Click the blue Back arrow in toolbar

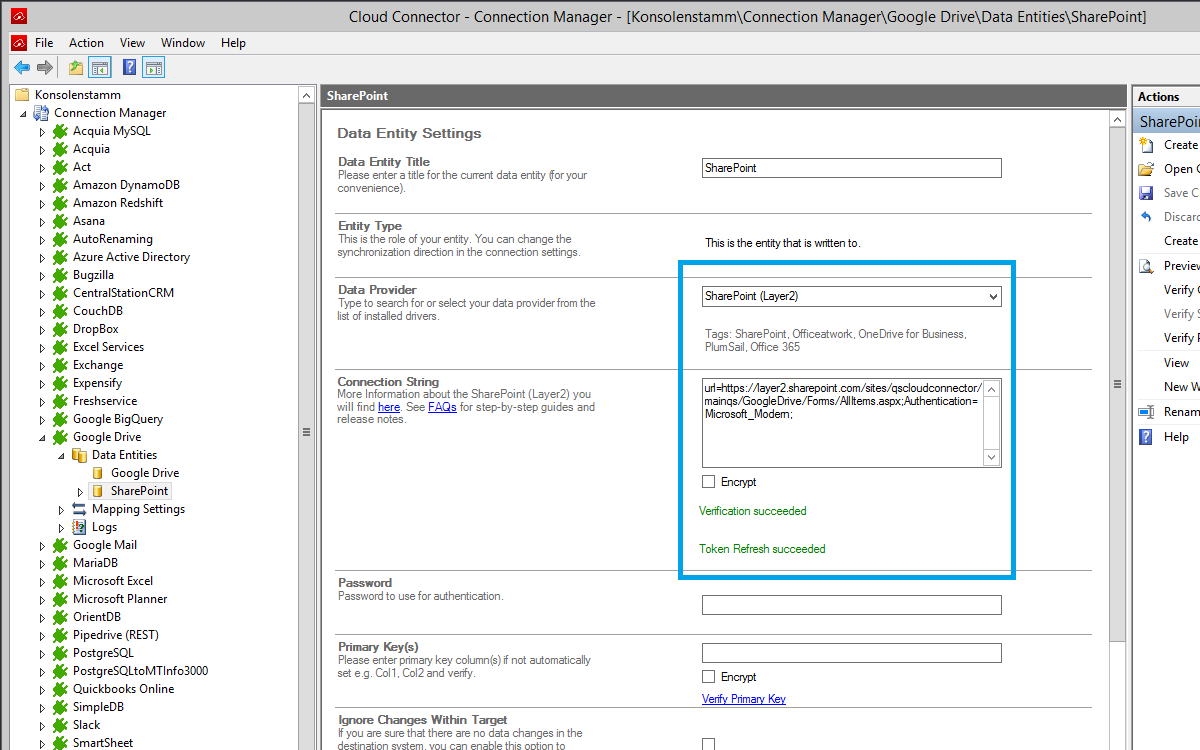[21, 68]
